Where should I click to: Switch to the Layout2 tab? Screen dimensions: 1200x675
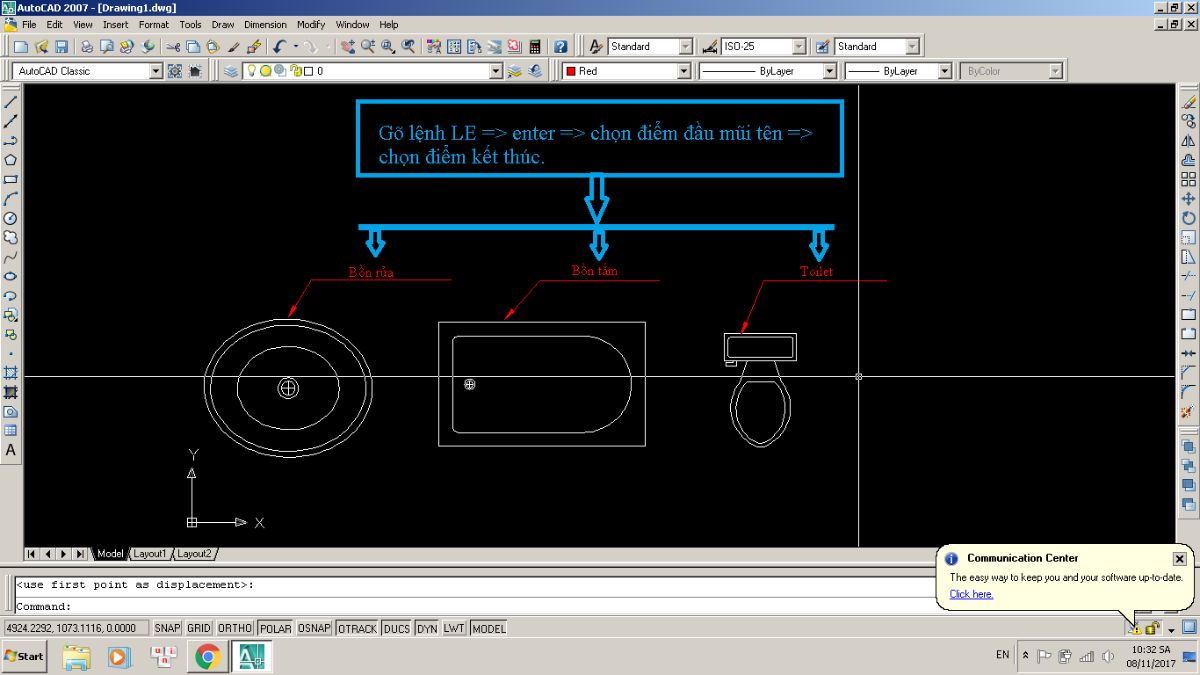[x=194, y=553]
